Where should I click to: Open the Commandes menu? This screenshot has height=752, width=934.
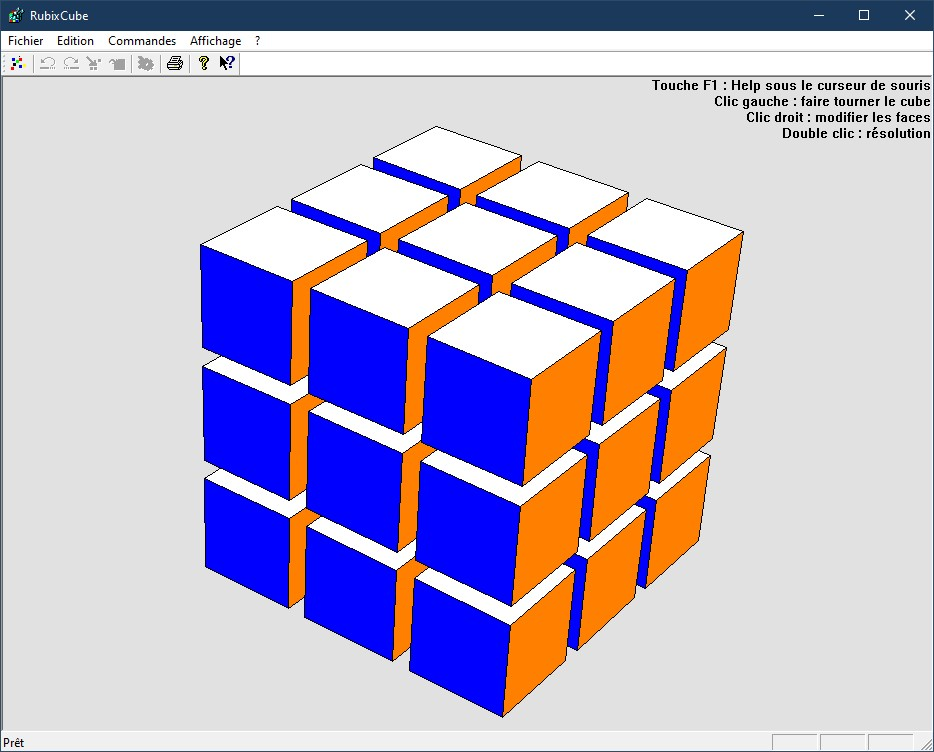[142, 41]
